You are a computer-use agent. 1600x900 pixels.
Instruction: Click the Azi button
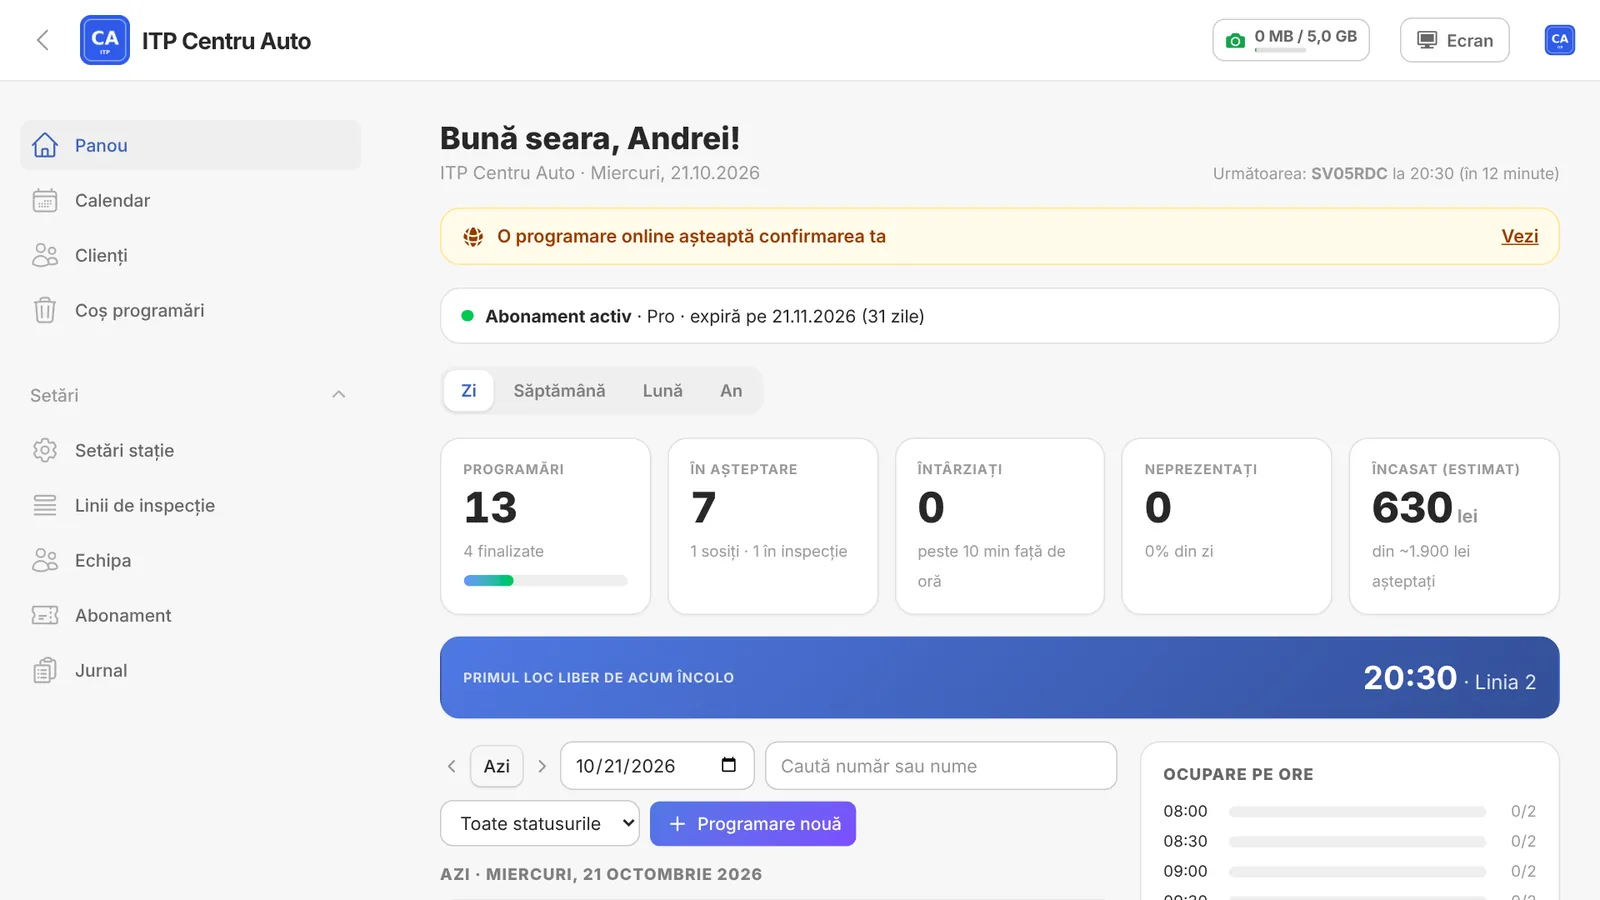(x=497, y=766)
